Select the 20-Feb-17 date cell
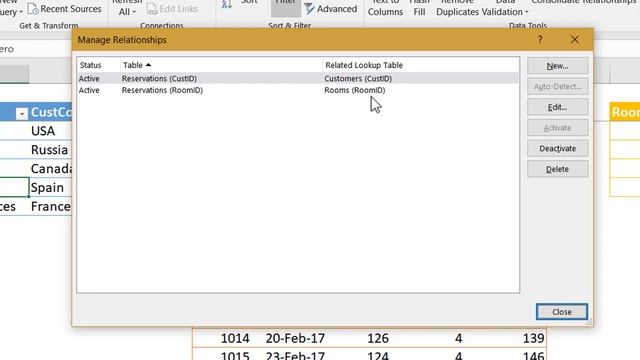The image size is (640, 360). coord(295,338)
